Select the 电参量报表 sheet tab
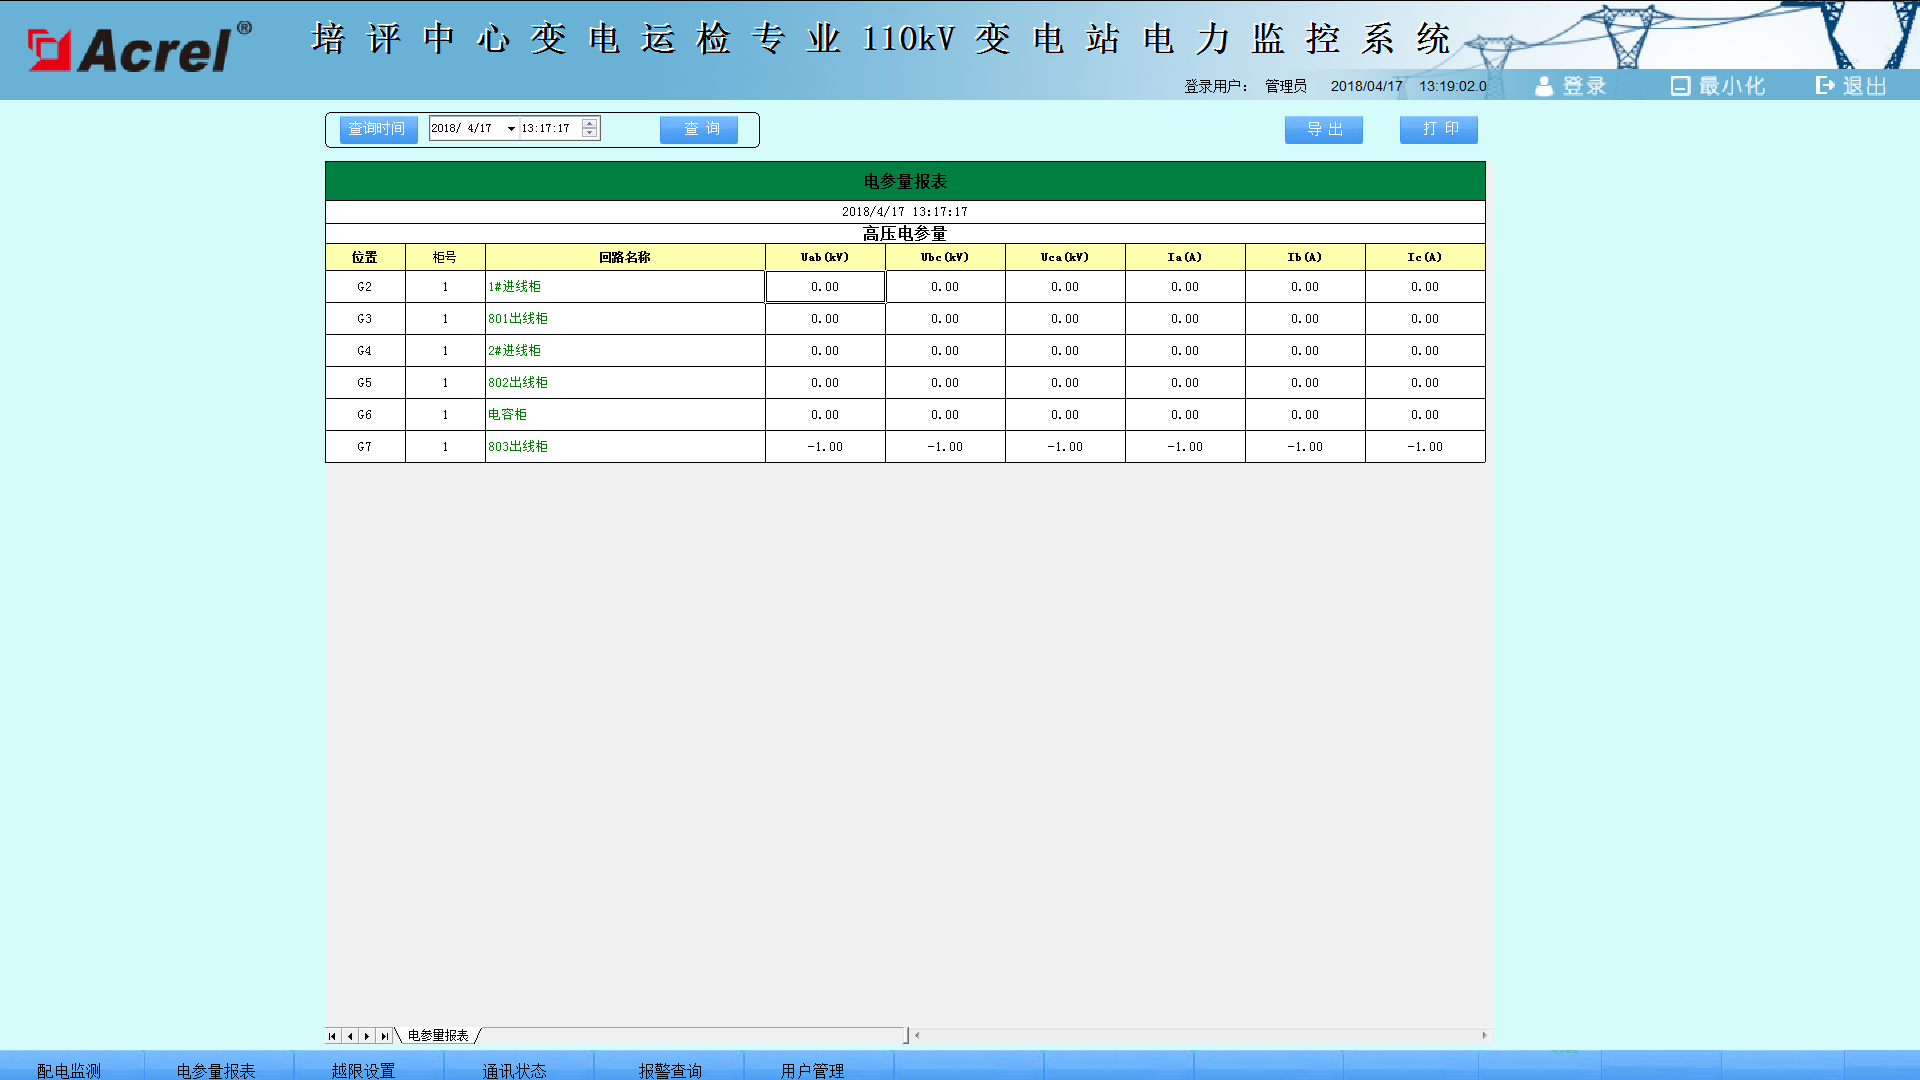This screenshot has width=1920, height=1080. click(438, 1036)
